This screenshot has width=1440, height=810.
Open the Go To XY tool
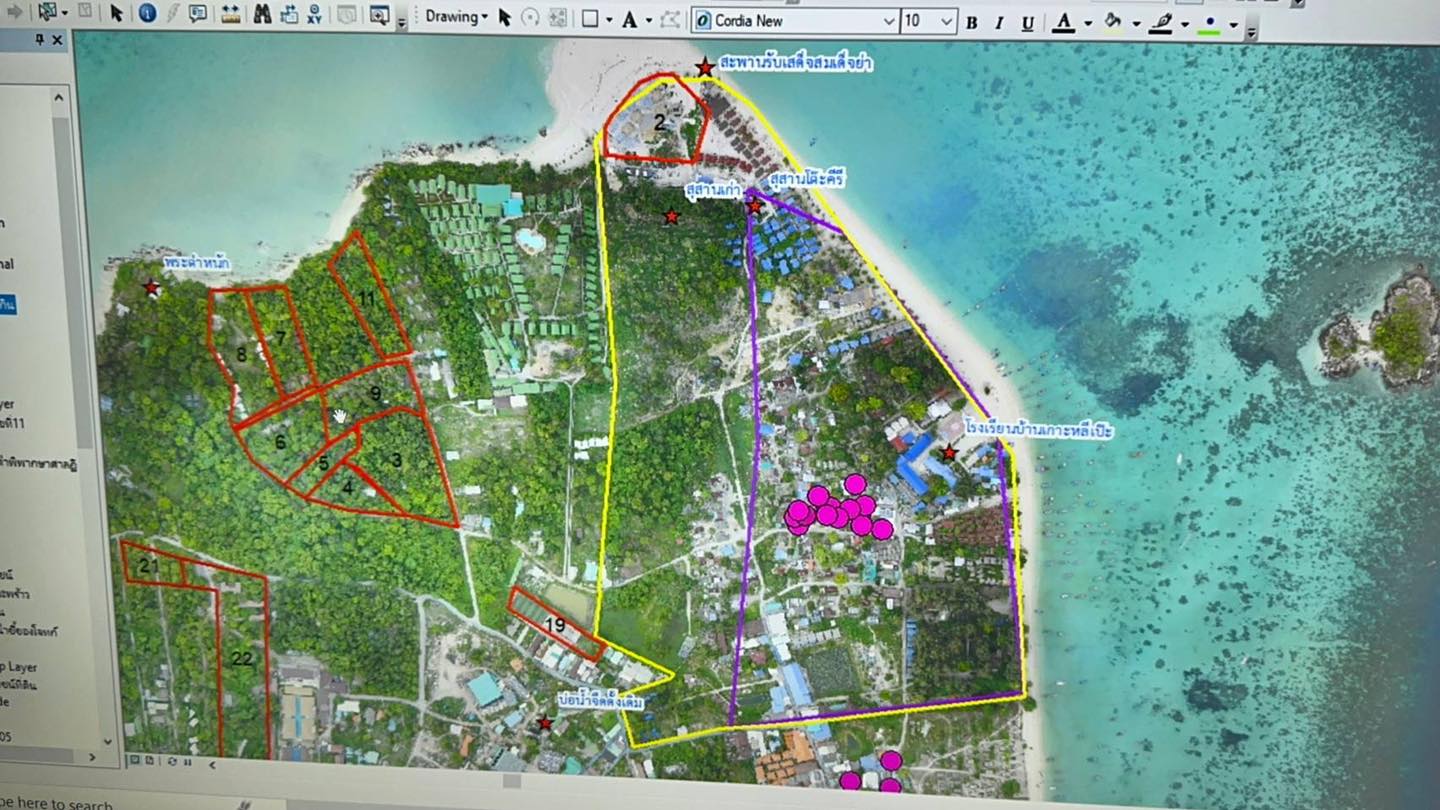click(315, 14)
